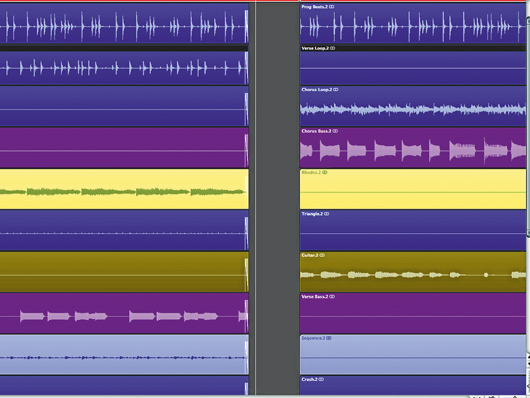This screenshot has width=530, height=398.
Task: Select the Guitar.2 olive audio region
Action: tap(413, 272)
